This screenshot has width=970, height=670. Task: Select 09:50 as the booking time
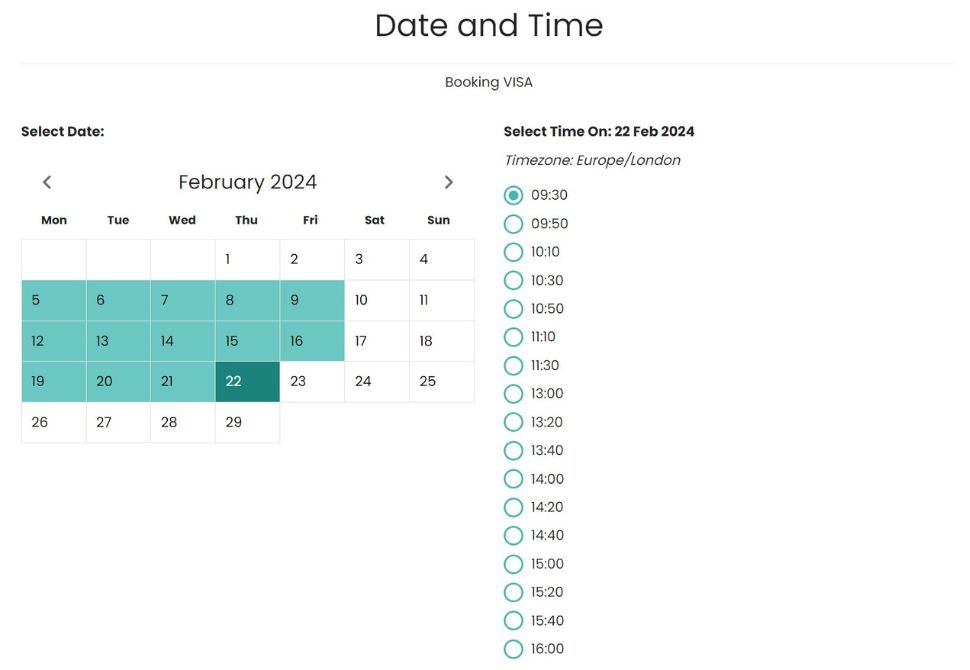(513, 224)
